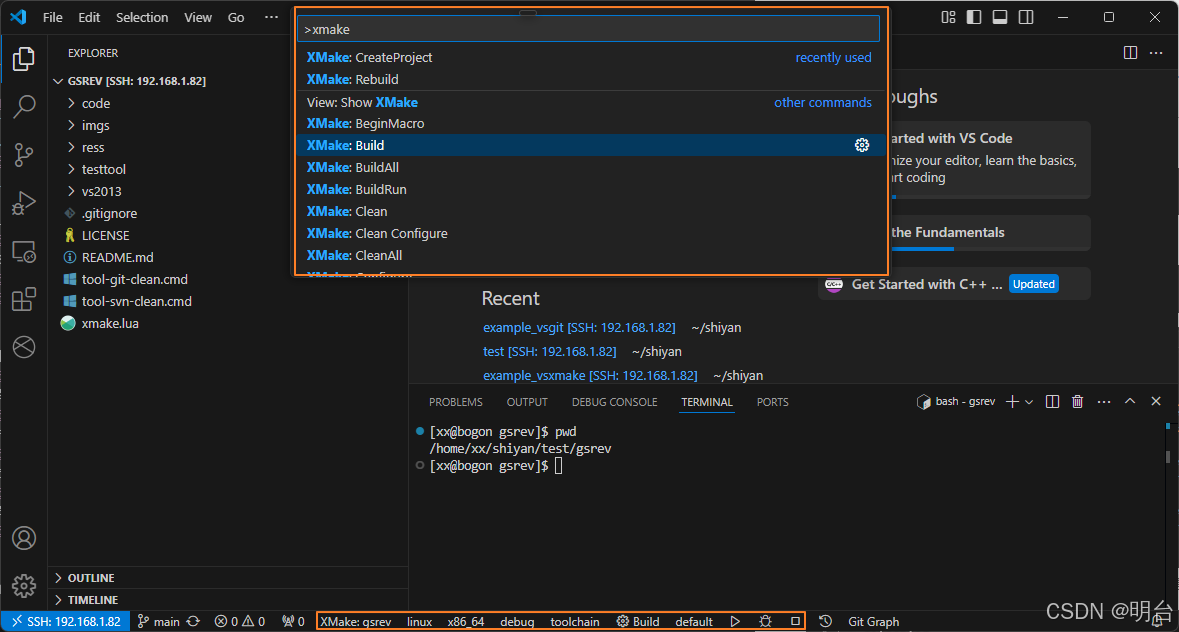Expand the testtool folder
This screenshot has width=1179, height=632.
click(104, 169)
